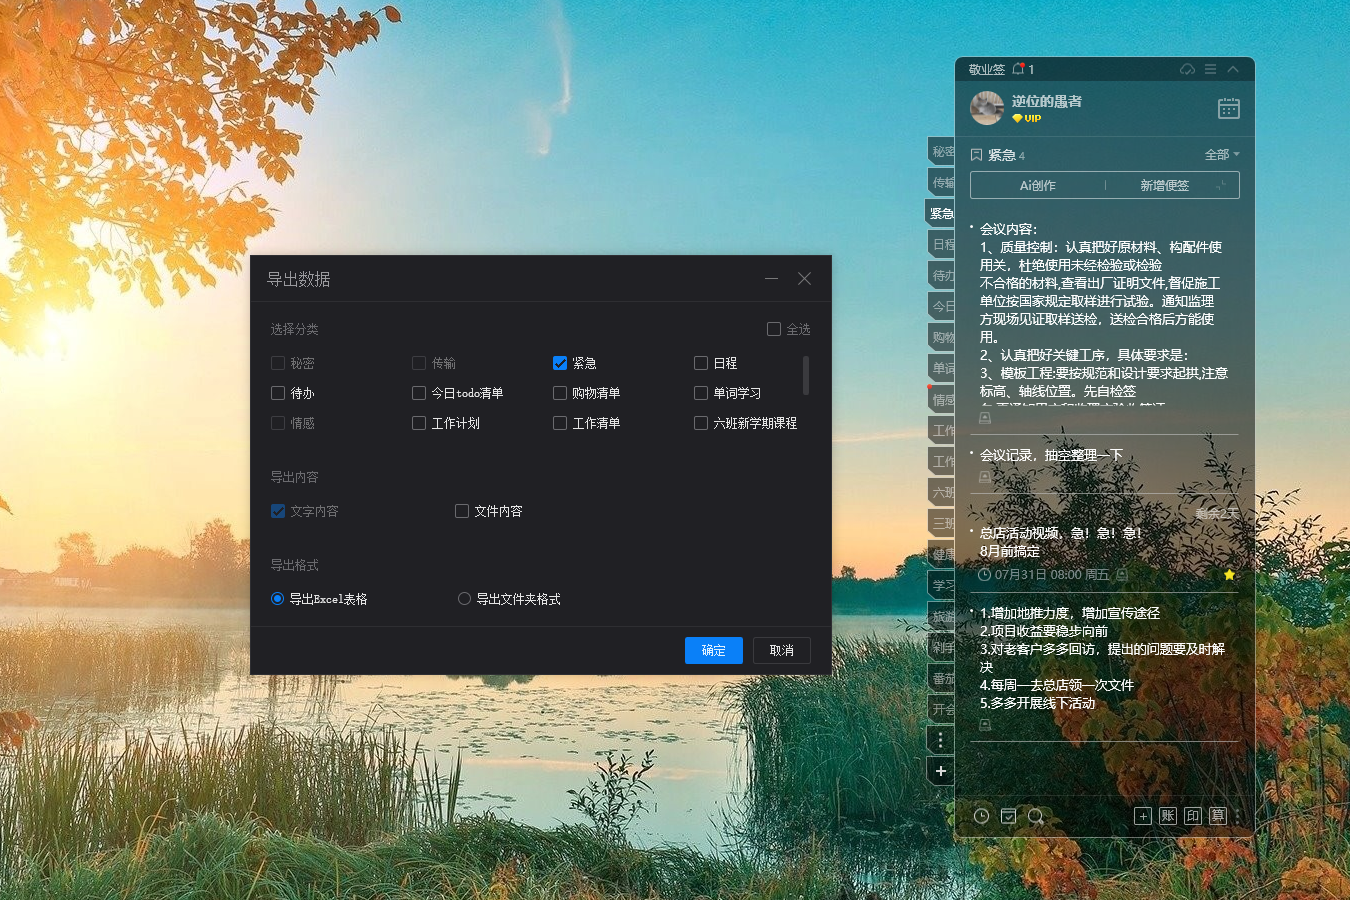This screenshot has width=1350, height=900.
Task: Open the timeline clock icon in the bottom toolbar
Action: pyautogui.click(x=982, y=816)
